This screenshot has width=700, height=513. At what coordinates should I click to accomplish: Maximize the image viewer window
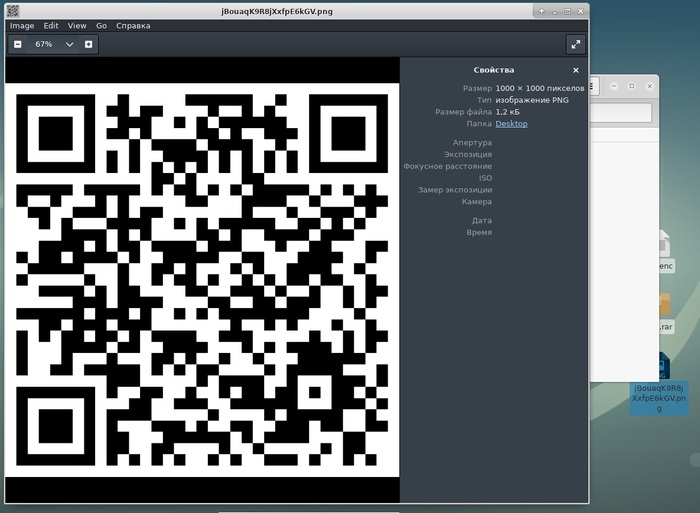tap(567, 11)
